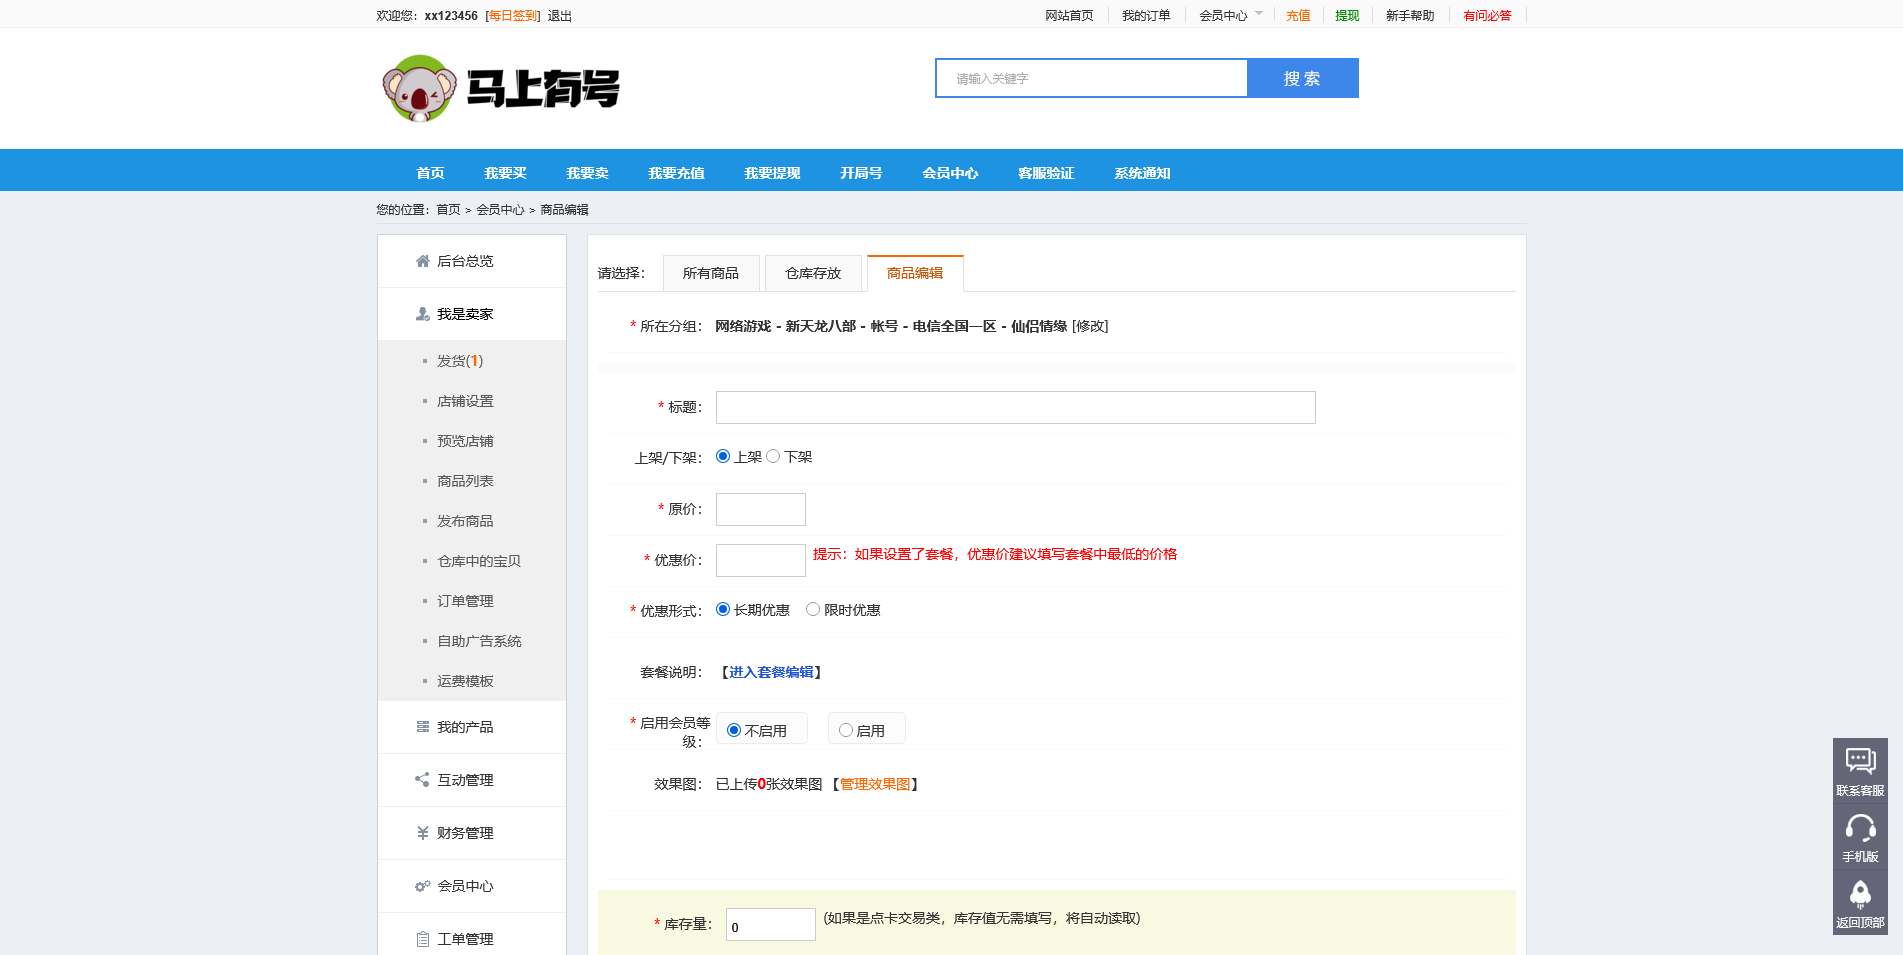
Task: Open 商品列表 sidebar item
Action: pos(465,481)
